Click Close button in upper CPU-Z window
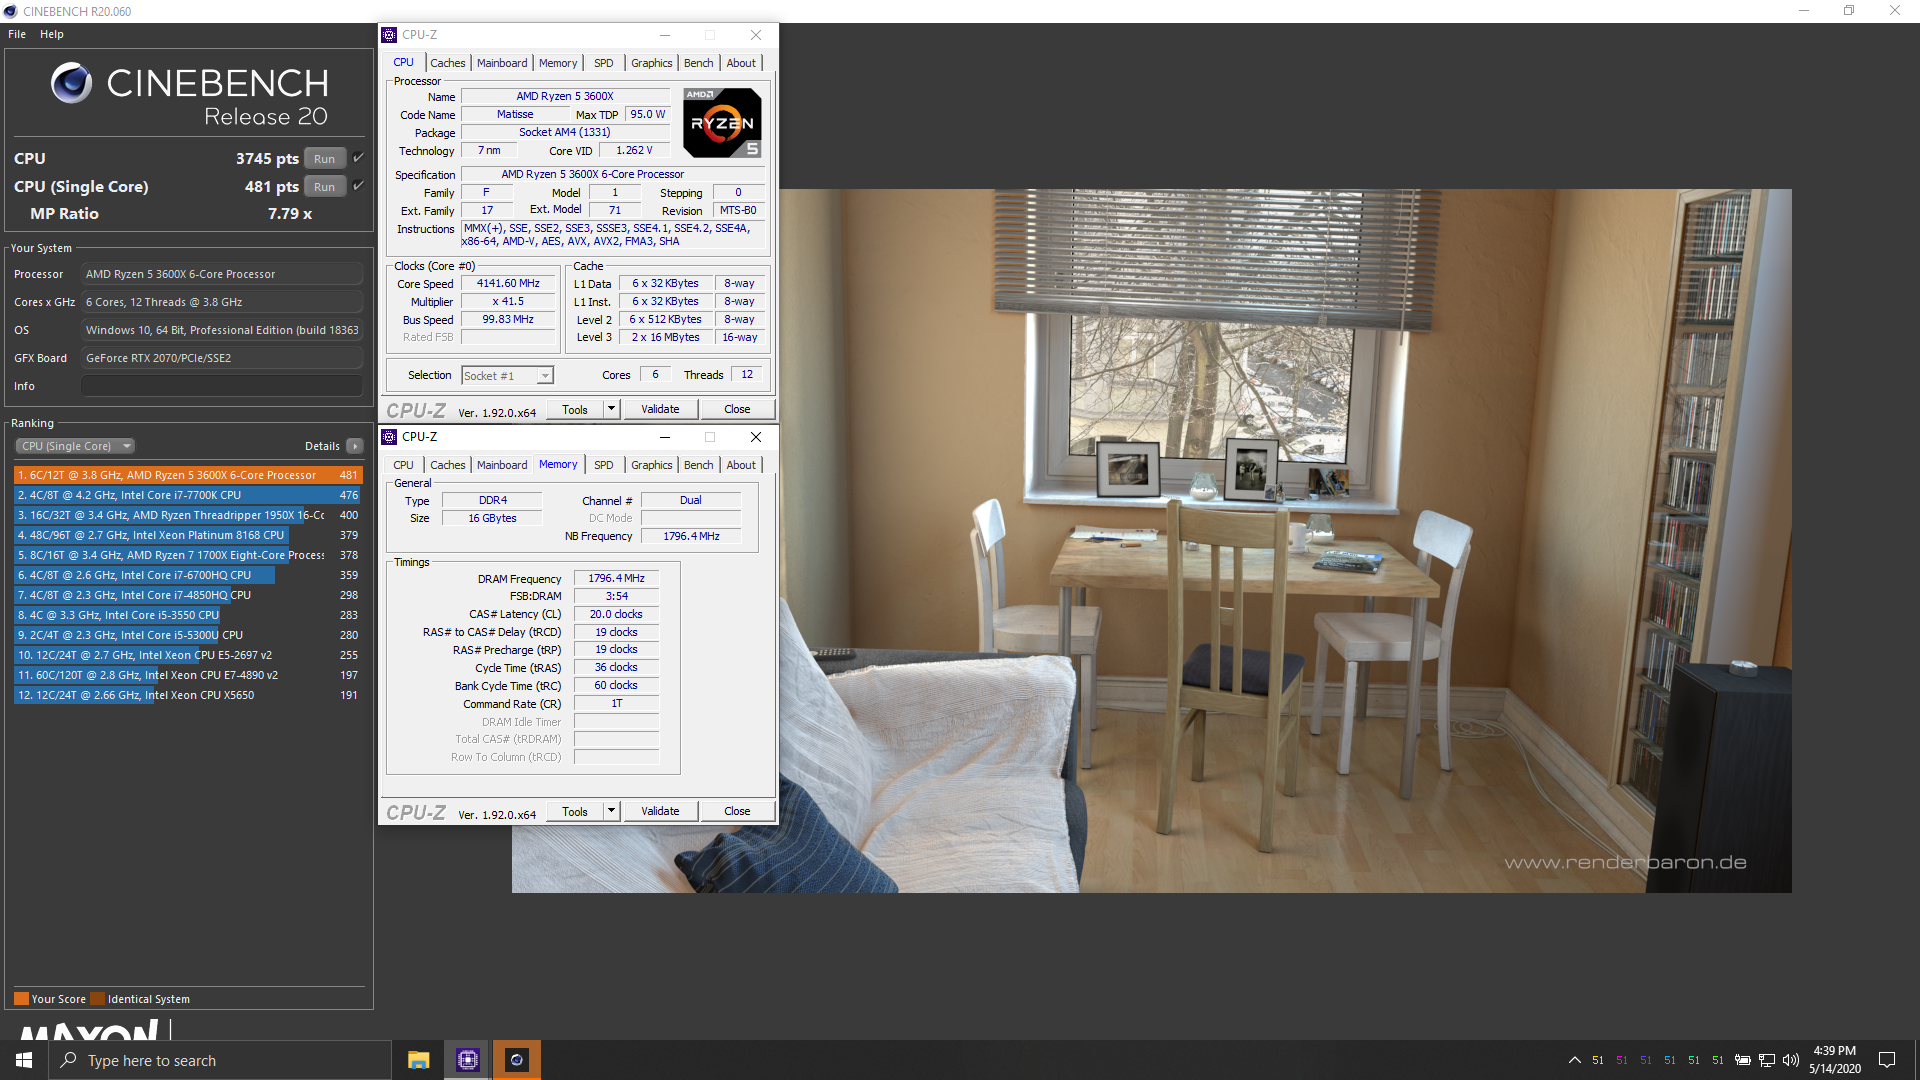 pos(737,409)
